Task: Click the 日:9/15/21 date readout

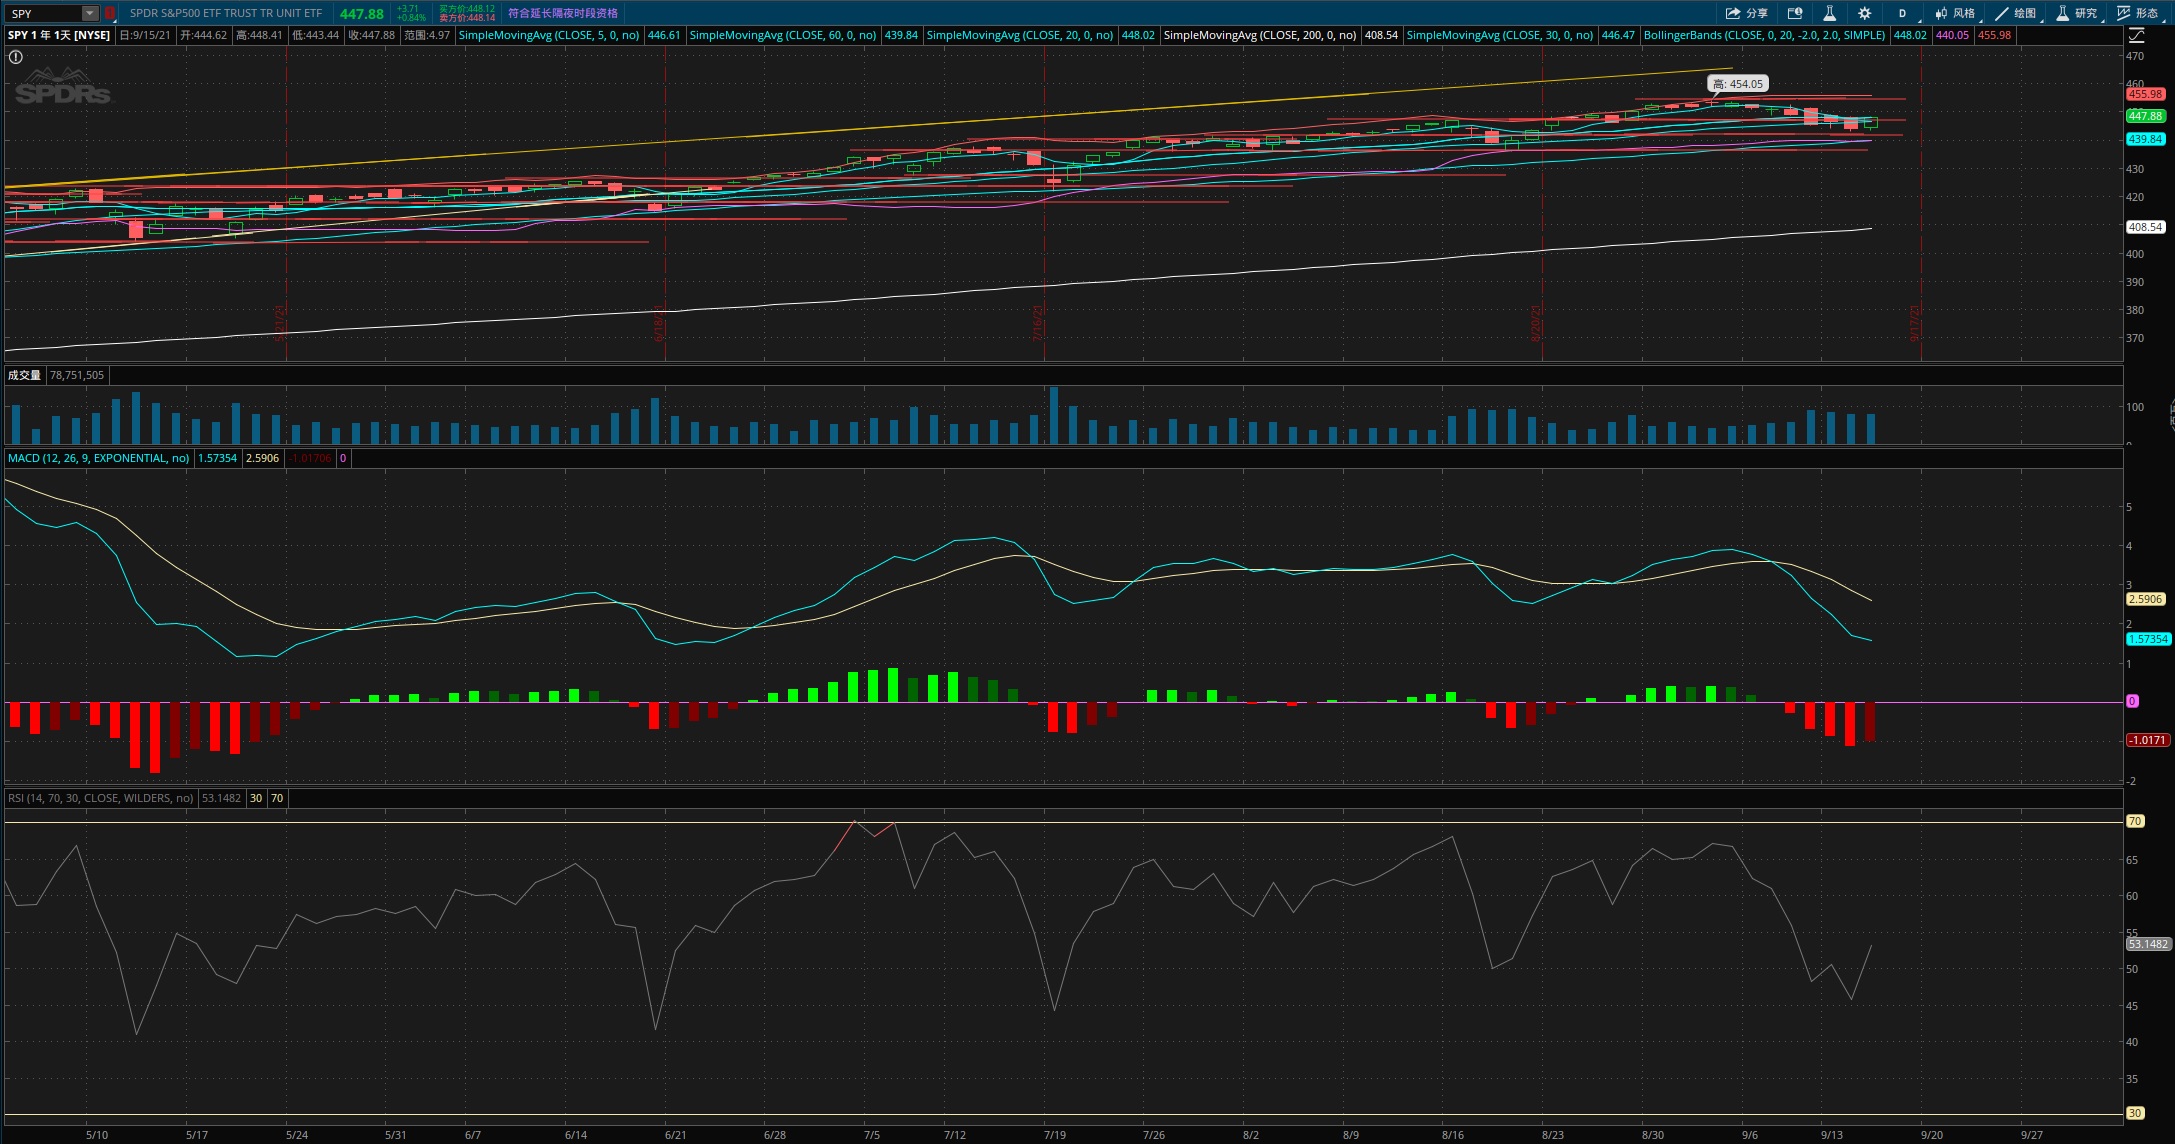Action: [145, 35]
